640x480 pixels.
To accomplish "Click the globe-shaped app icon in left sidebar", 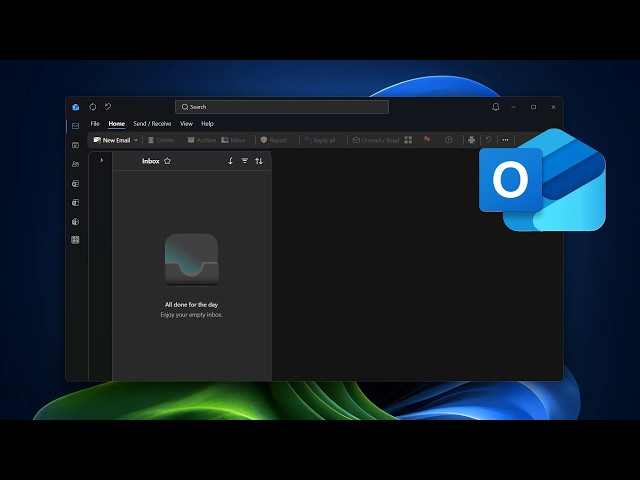I will [76, 222].
